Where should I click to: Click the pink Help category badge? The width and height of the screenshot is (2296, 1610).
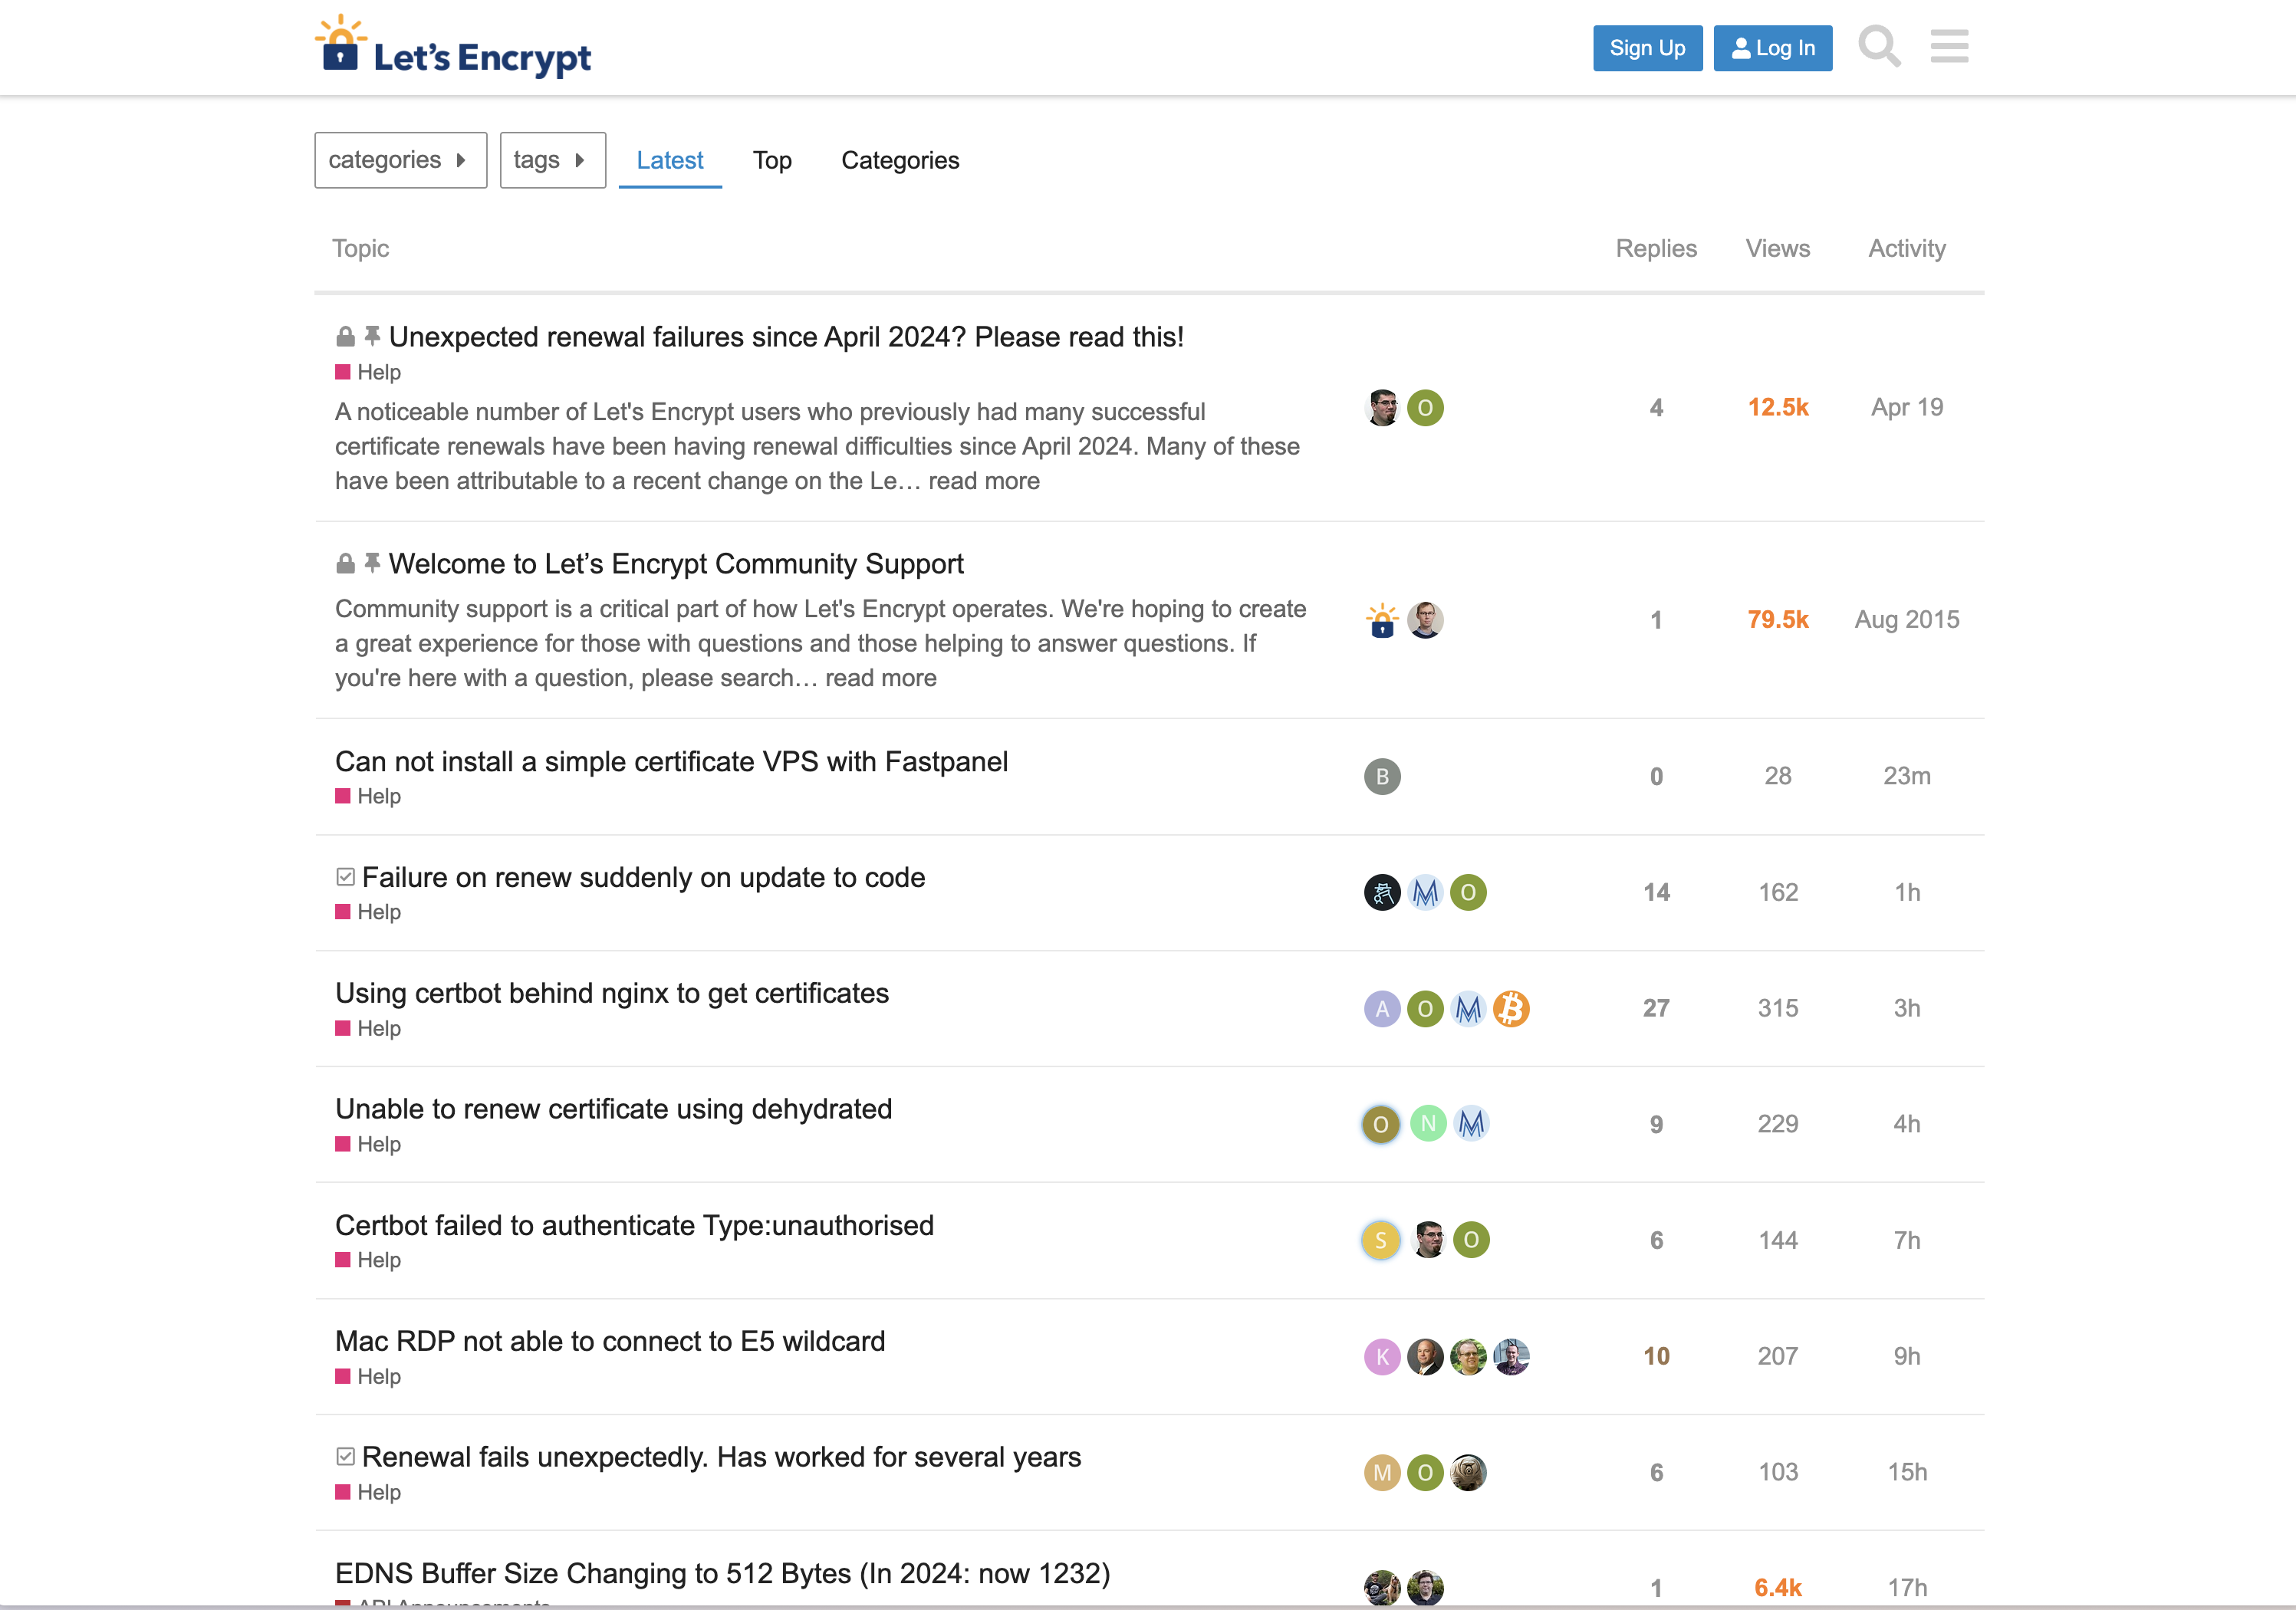coord(367,371)
